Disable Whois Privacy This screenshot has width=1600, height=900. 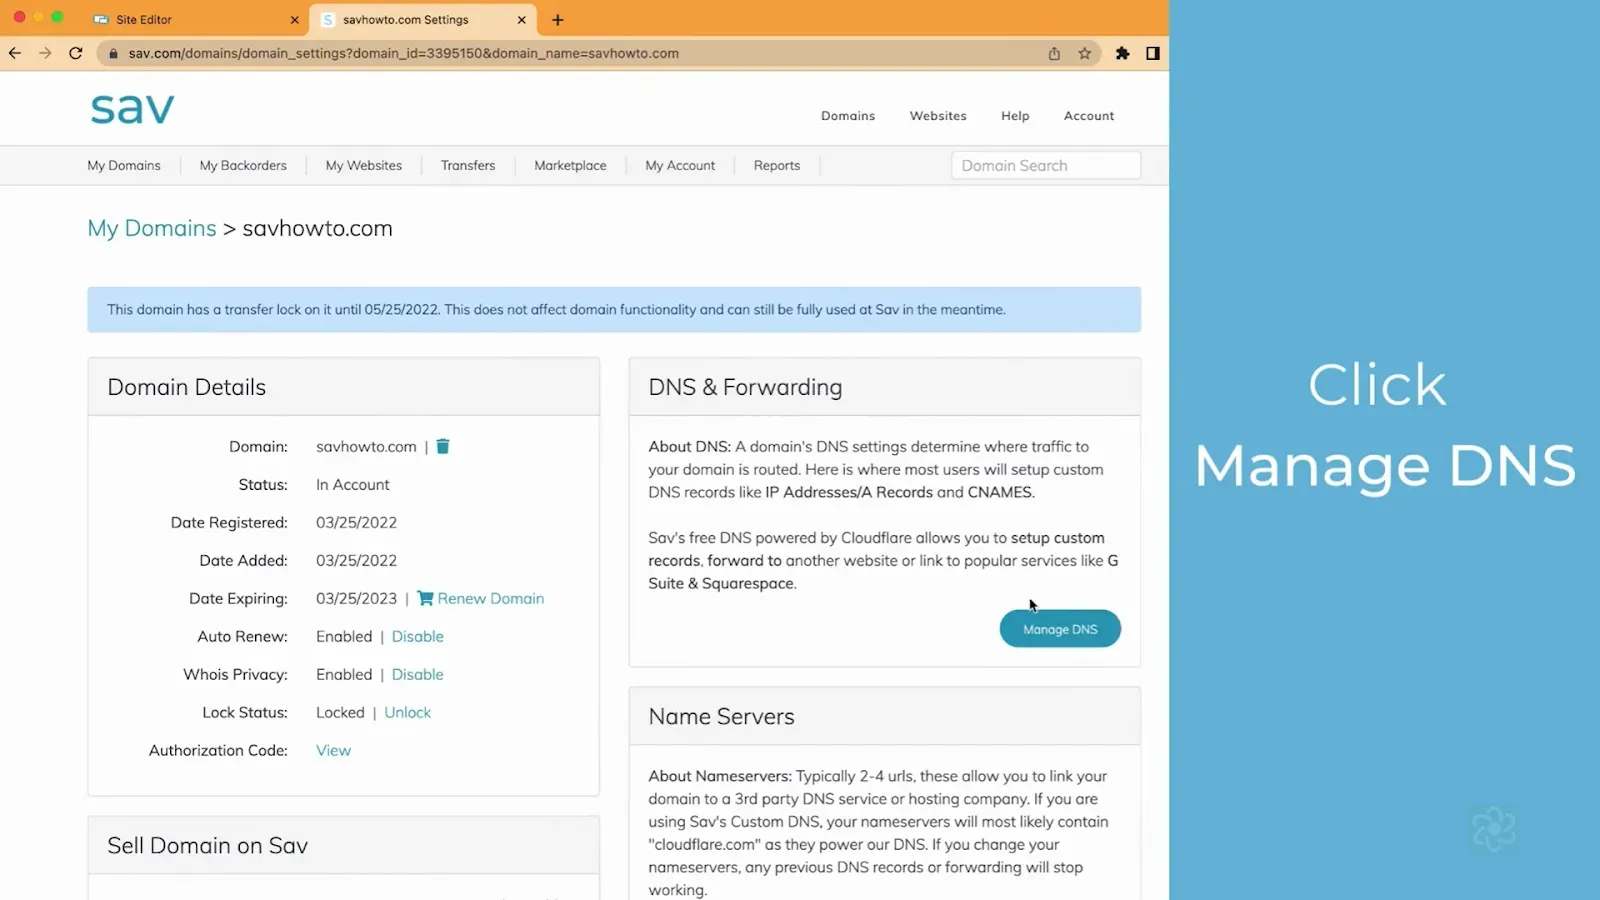417,674
